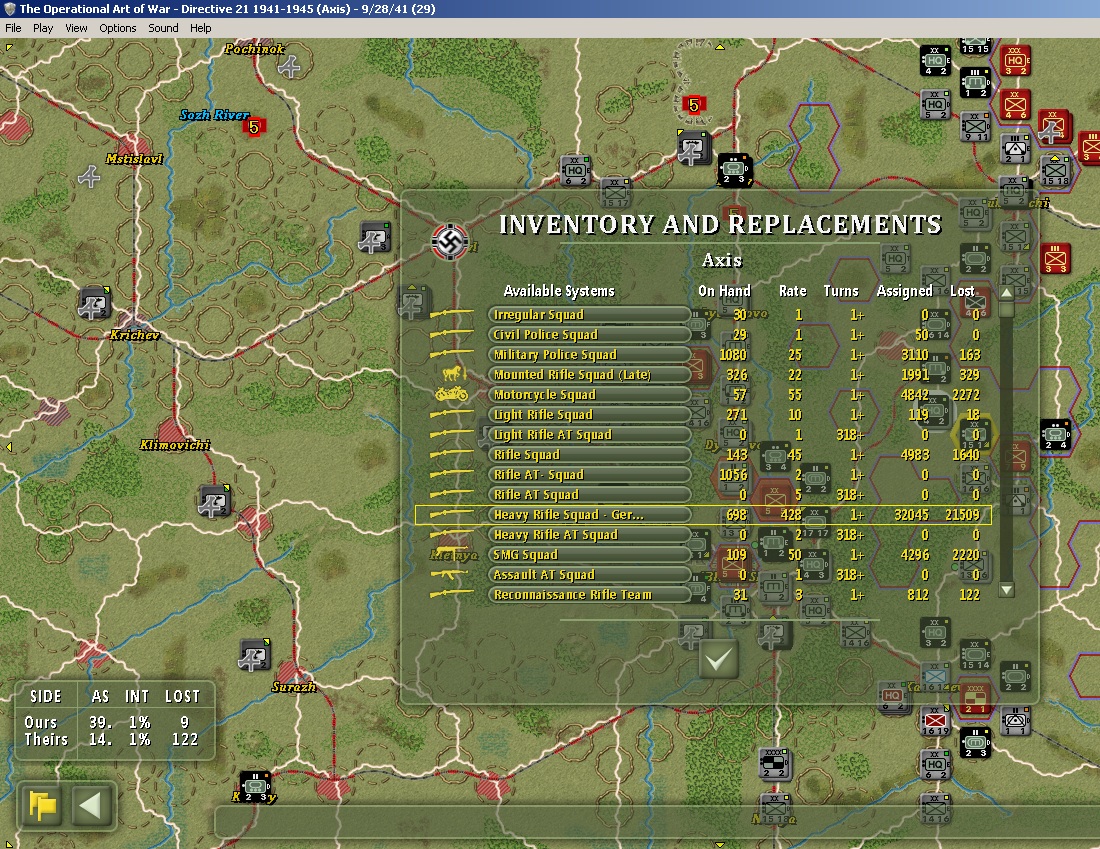Select the Rifle Squad entry
Screen dimensions: 1100x849
[x=589, y=455]
